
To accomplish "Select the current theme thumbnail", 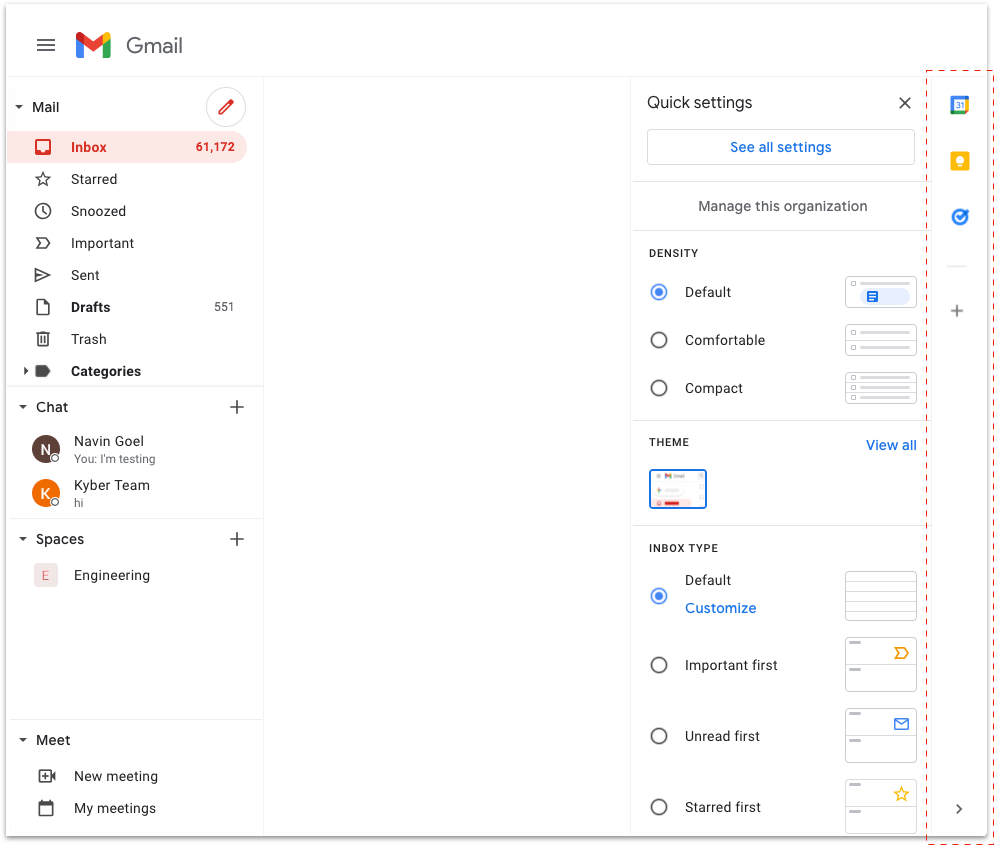I will click(678, 489).
